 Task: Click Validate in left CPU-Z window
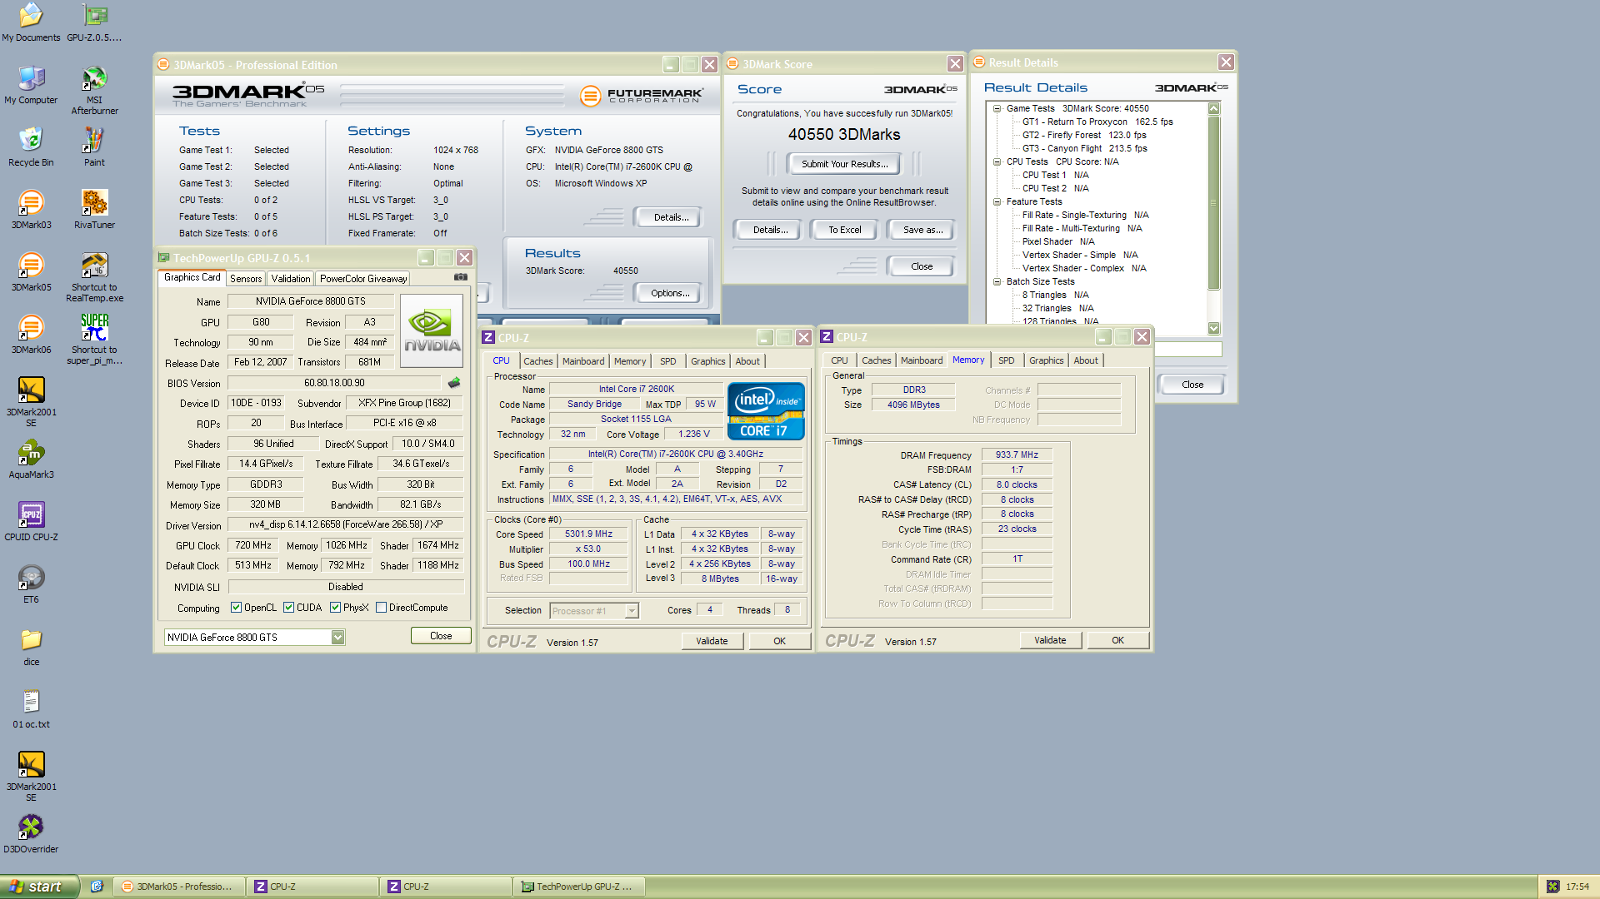[x=712, y=641]
